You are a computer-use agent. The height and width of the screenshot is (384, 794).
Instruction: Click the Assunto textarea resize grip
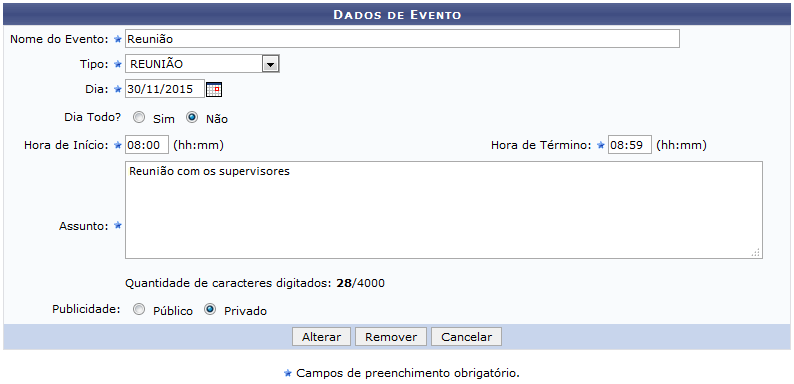pyautogui.click(x=756, y=252)
